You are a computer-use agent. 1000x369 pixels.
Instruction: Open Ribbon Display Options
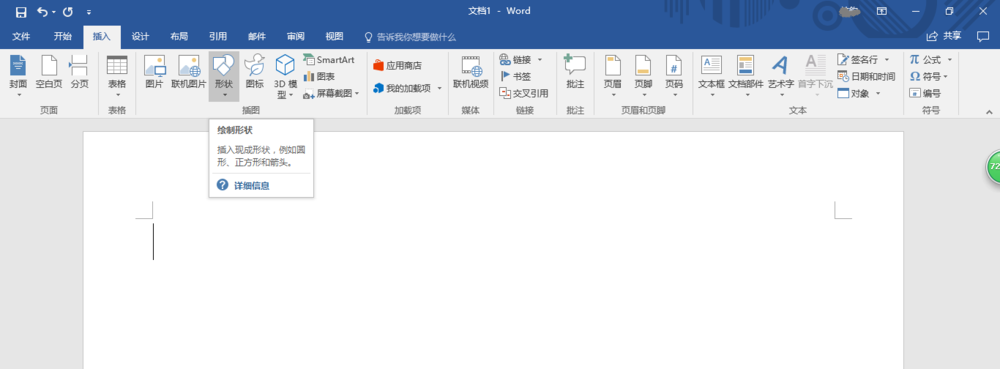[x=882, y=11]
